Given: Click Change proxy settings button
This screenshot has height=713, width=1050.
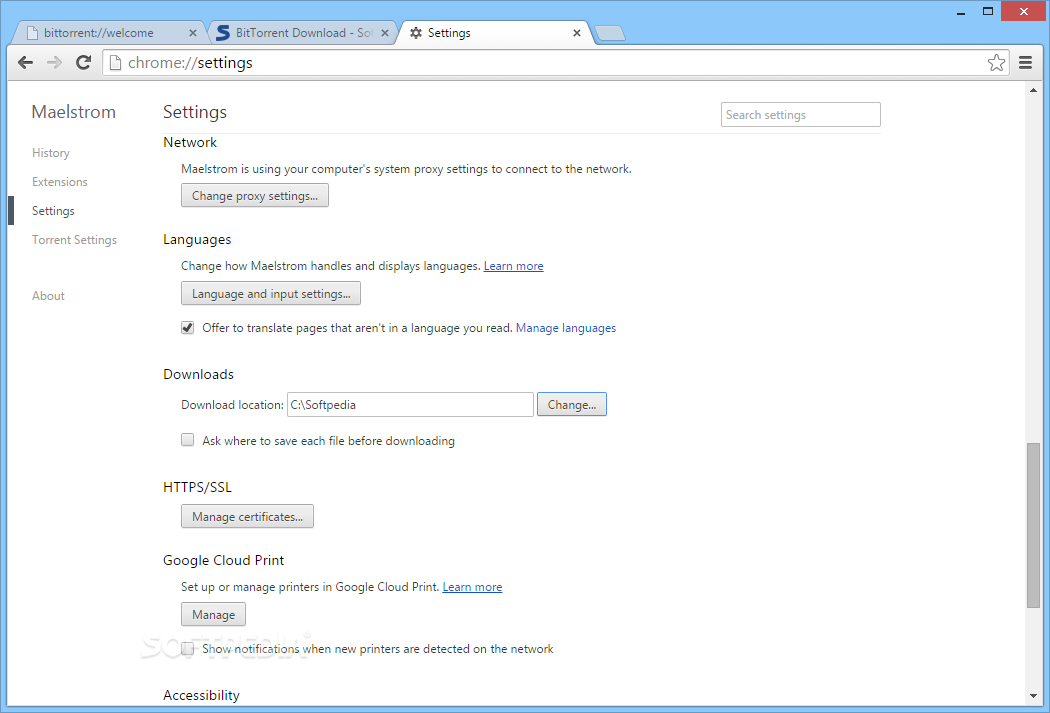Looking at the screenshot, I should [254, 195].
